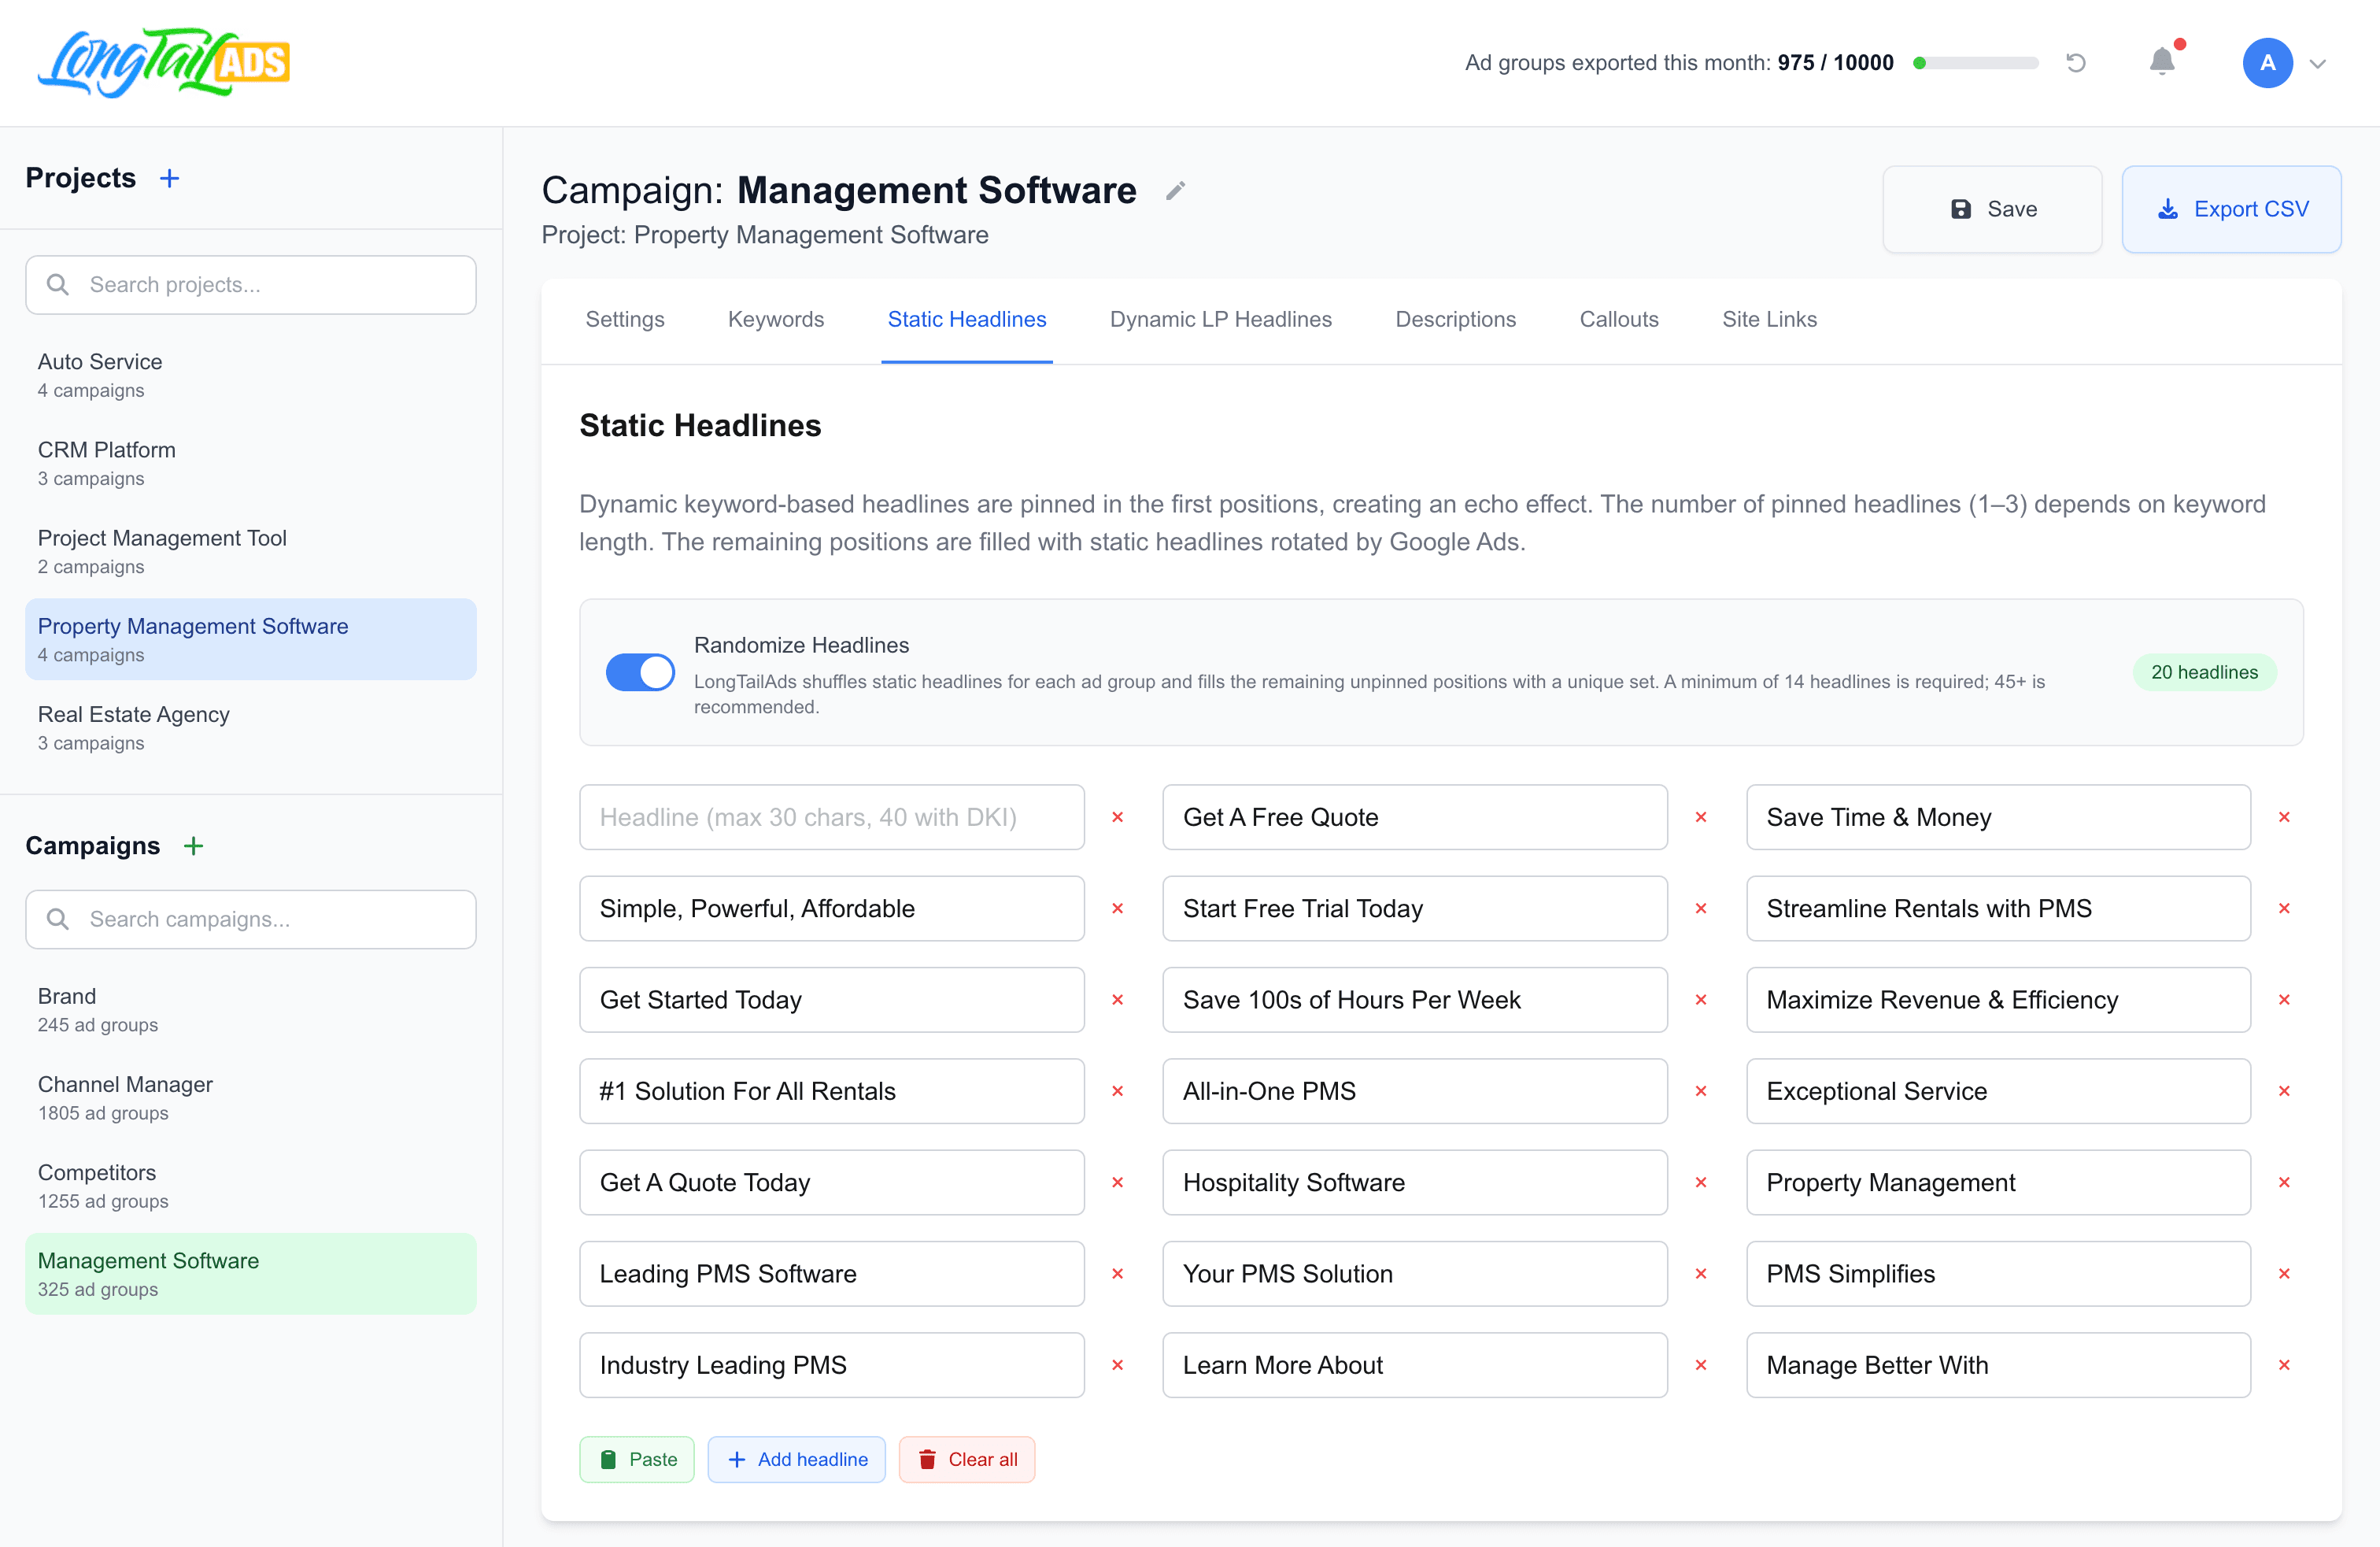Image resolution: width=2380 pixels, height=1547 pixels.
Task: Open the account avatar dropdown
Action: click(x=2267, y=62)
